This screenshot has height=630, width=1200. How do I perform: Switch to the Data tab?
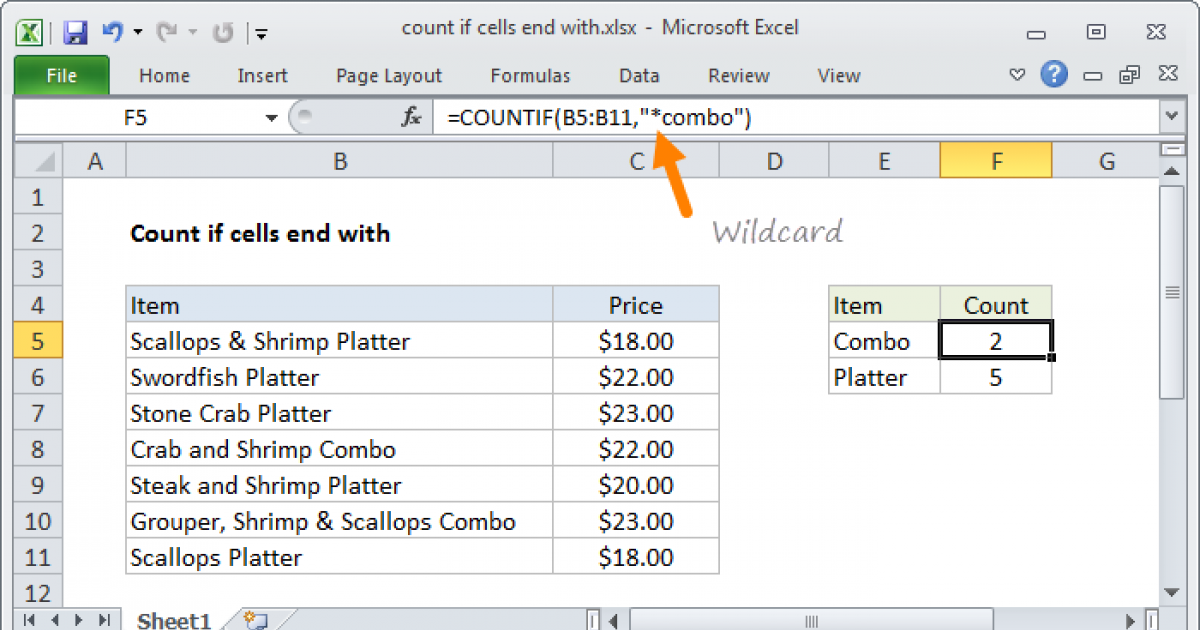pyautogui.click(x=639, y=76)
